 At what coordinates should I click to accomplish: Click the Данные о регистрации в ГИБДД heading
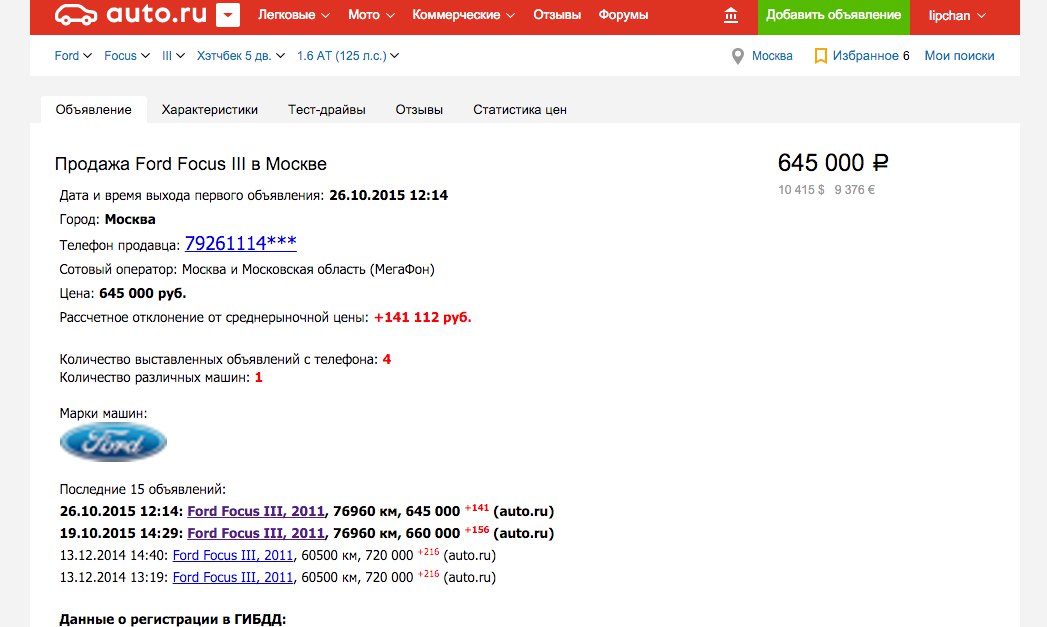[173, 619]
